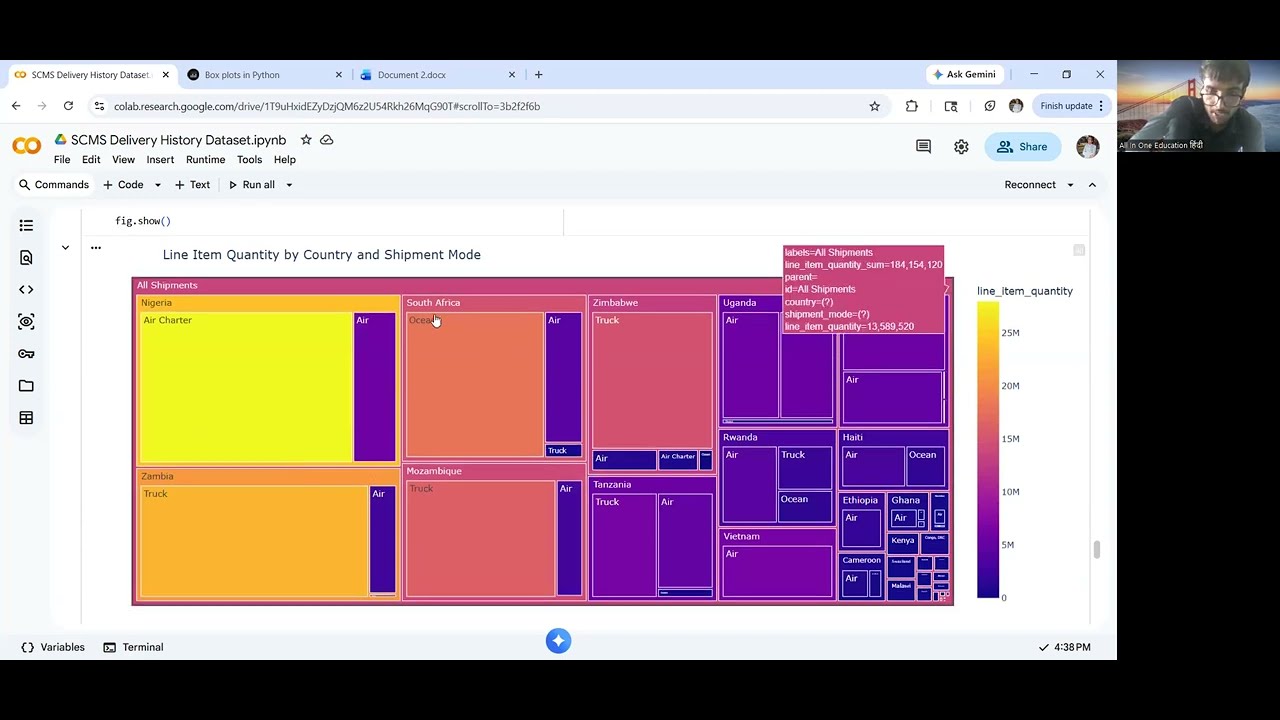Click the Colab logo
1280x720 pixels.
coord(27,146)
